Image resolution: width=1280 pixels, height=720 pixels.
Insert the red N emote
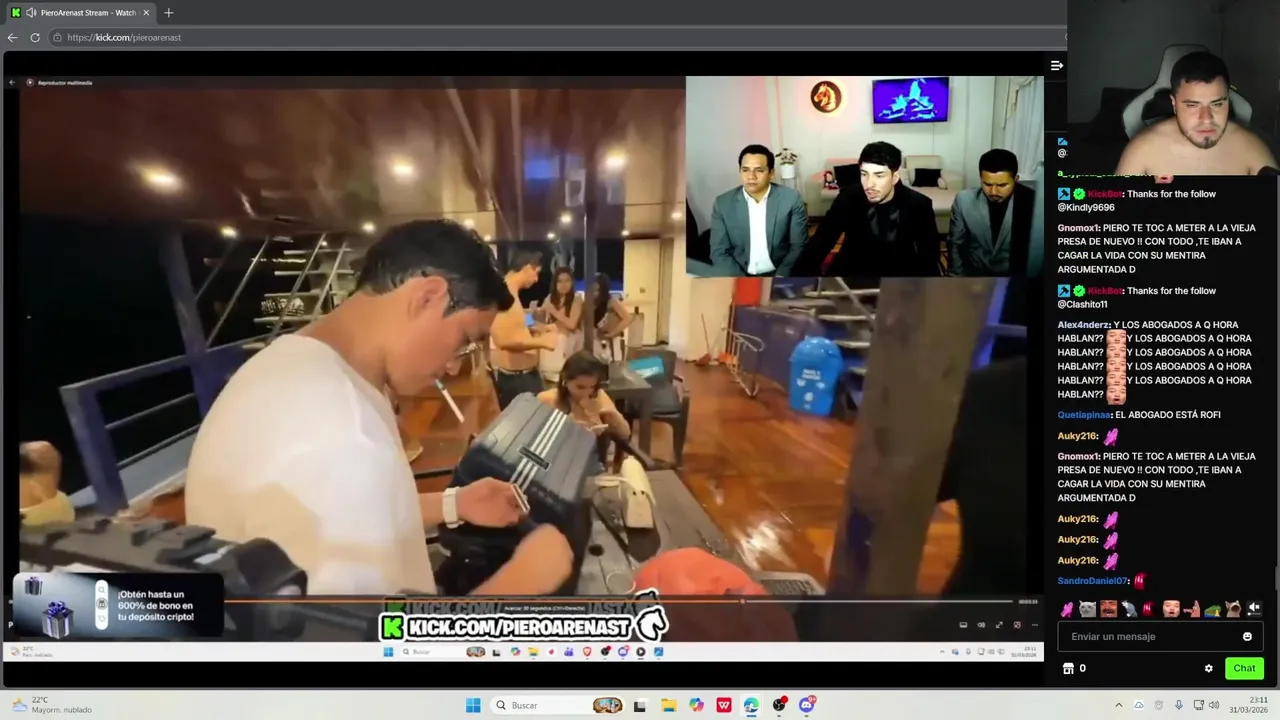coord(1148,609)
